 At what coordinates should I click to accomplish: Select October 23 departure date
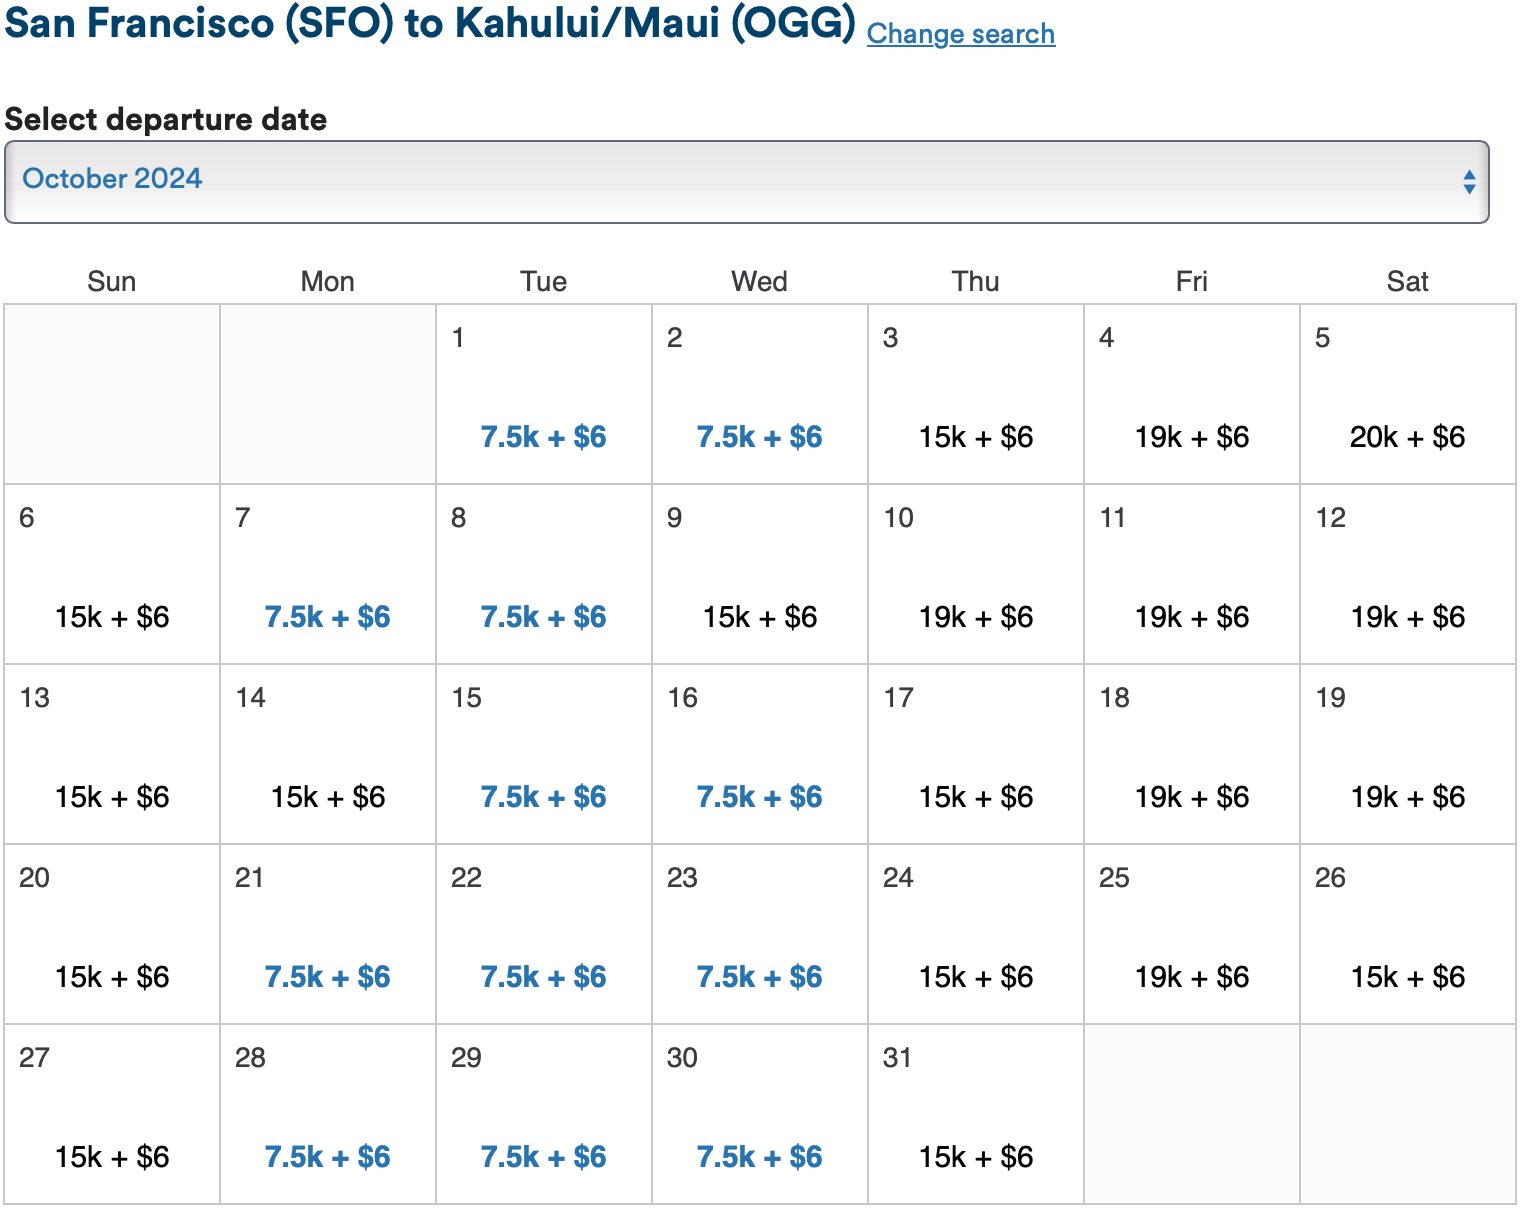[759, 977]
